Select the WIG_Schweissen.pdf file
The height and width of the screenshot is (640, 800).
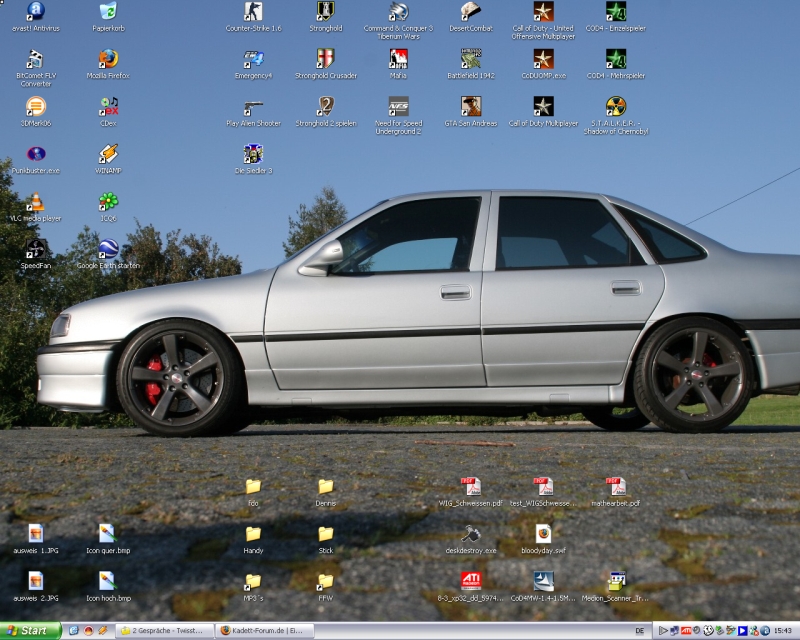pyautogui.click(x=470, y=487)
